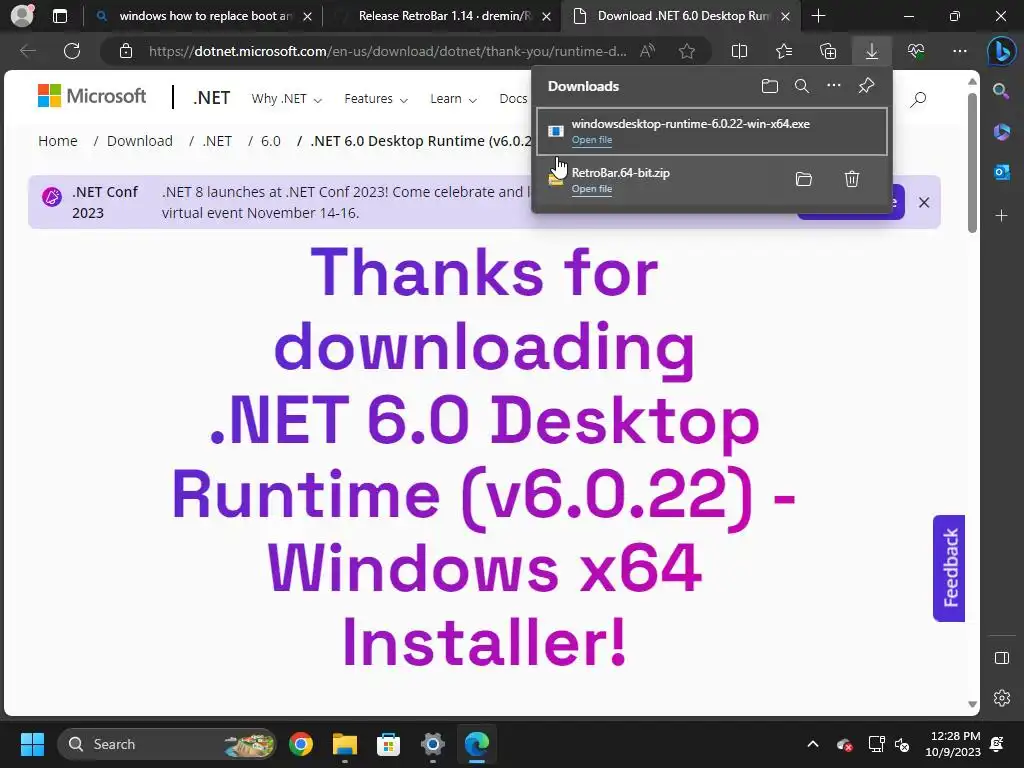The image size is (1024, 768).
Task: Click the address bar URL
Action: 387,51
